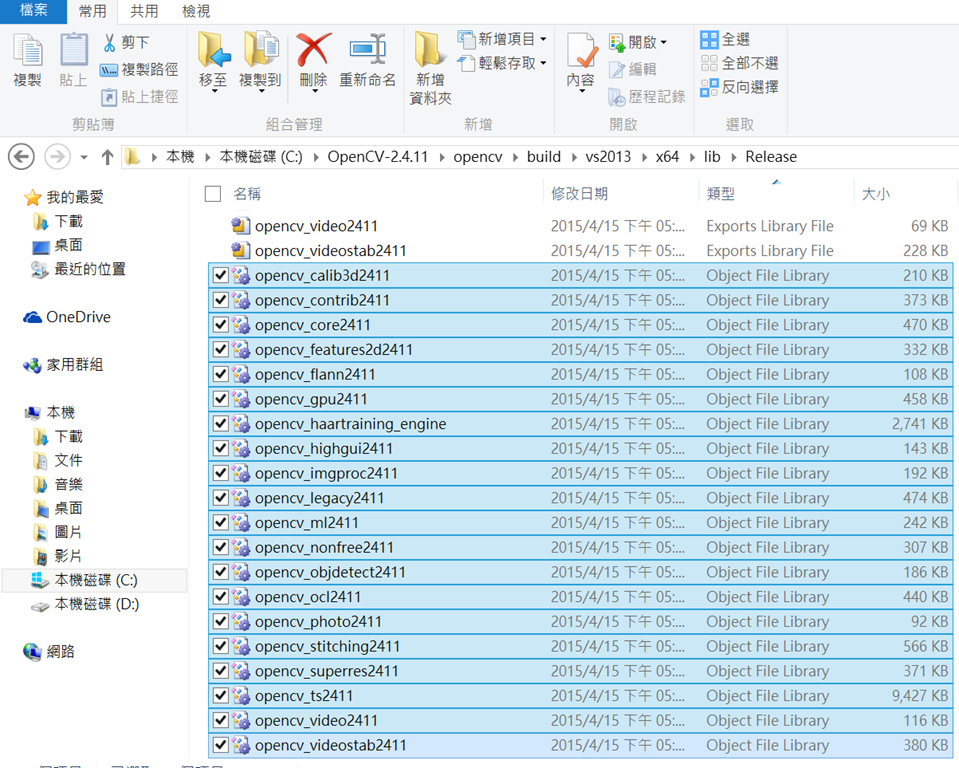This screenshot has width=959, height=768.
Task: Open 歷程記錄 (History) in ribbon
Action: tap(646, 97)
